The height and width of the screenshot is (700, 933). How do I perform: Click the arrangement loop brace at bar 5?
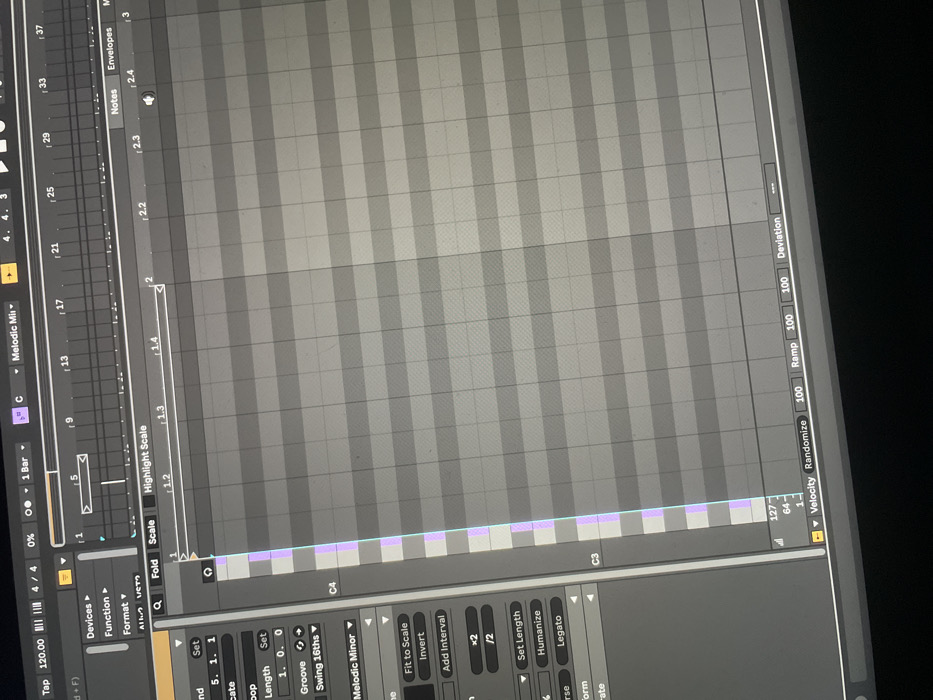(84, 483)
